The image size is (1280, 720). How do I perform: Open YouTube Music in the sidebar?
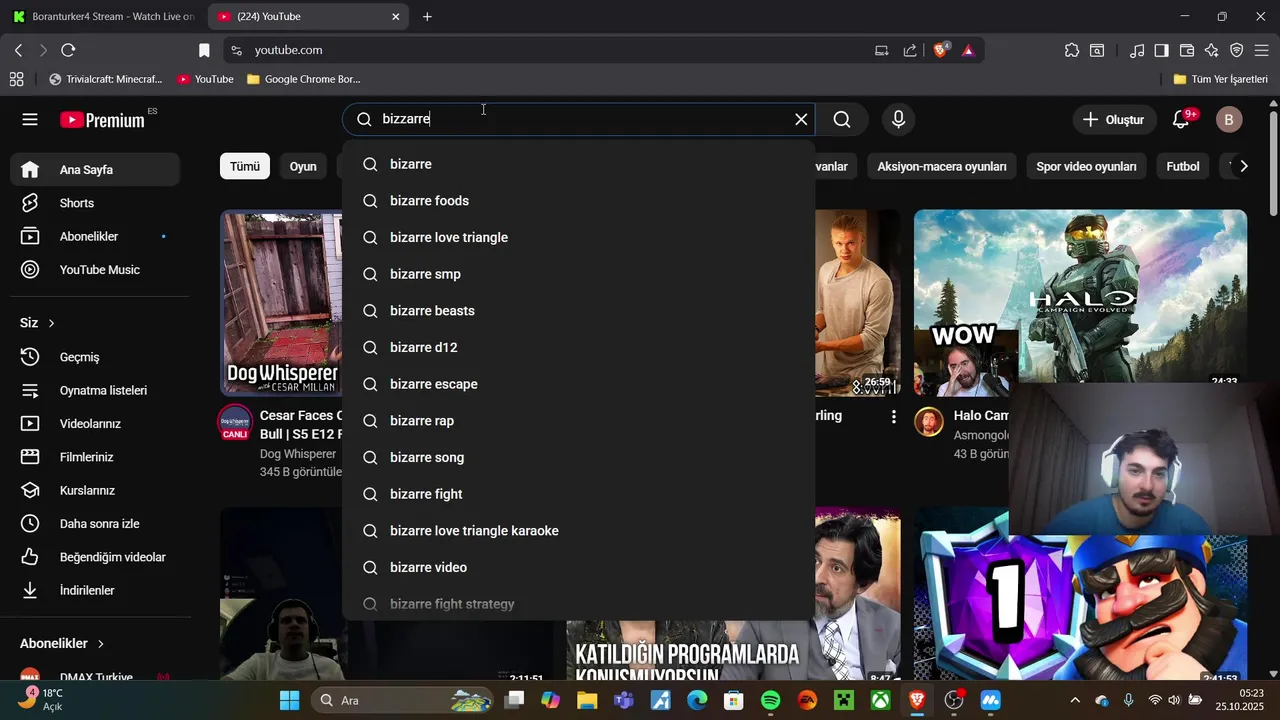95,270
